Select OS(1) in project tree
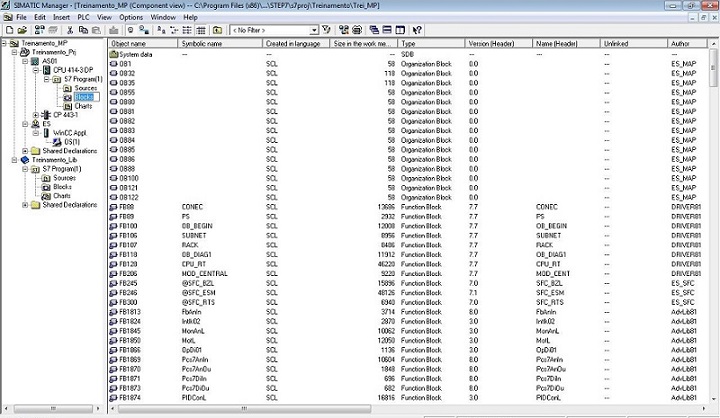720x418 pixels. pos(72,142)
